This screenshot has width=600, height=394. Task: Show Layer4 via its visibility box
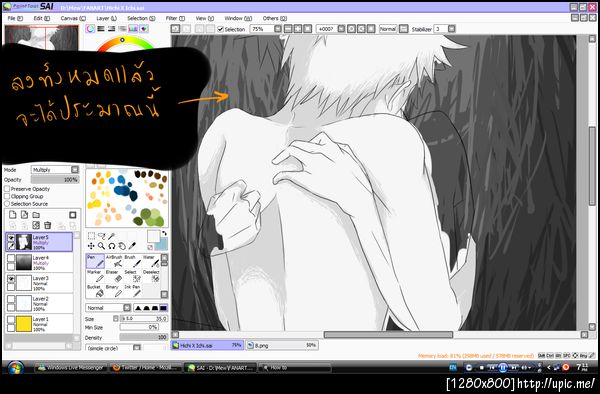11,259
